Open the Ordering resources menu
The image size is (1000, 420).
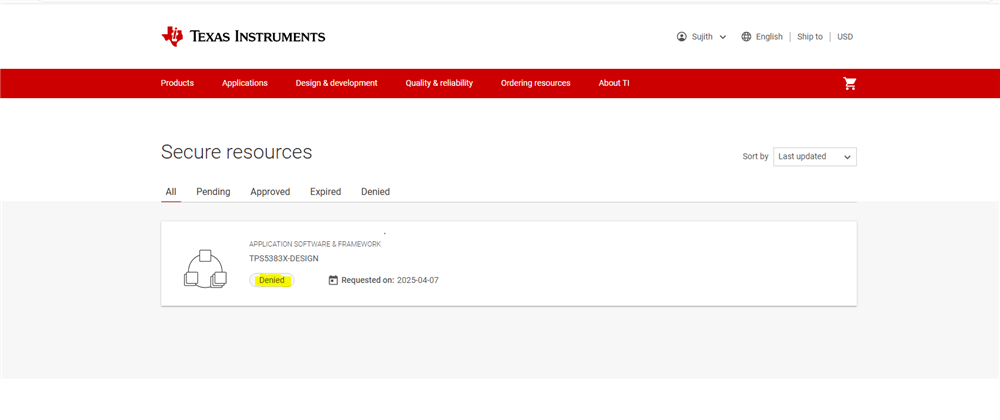point(535,83)
